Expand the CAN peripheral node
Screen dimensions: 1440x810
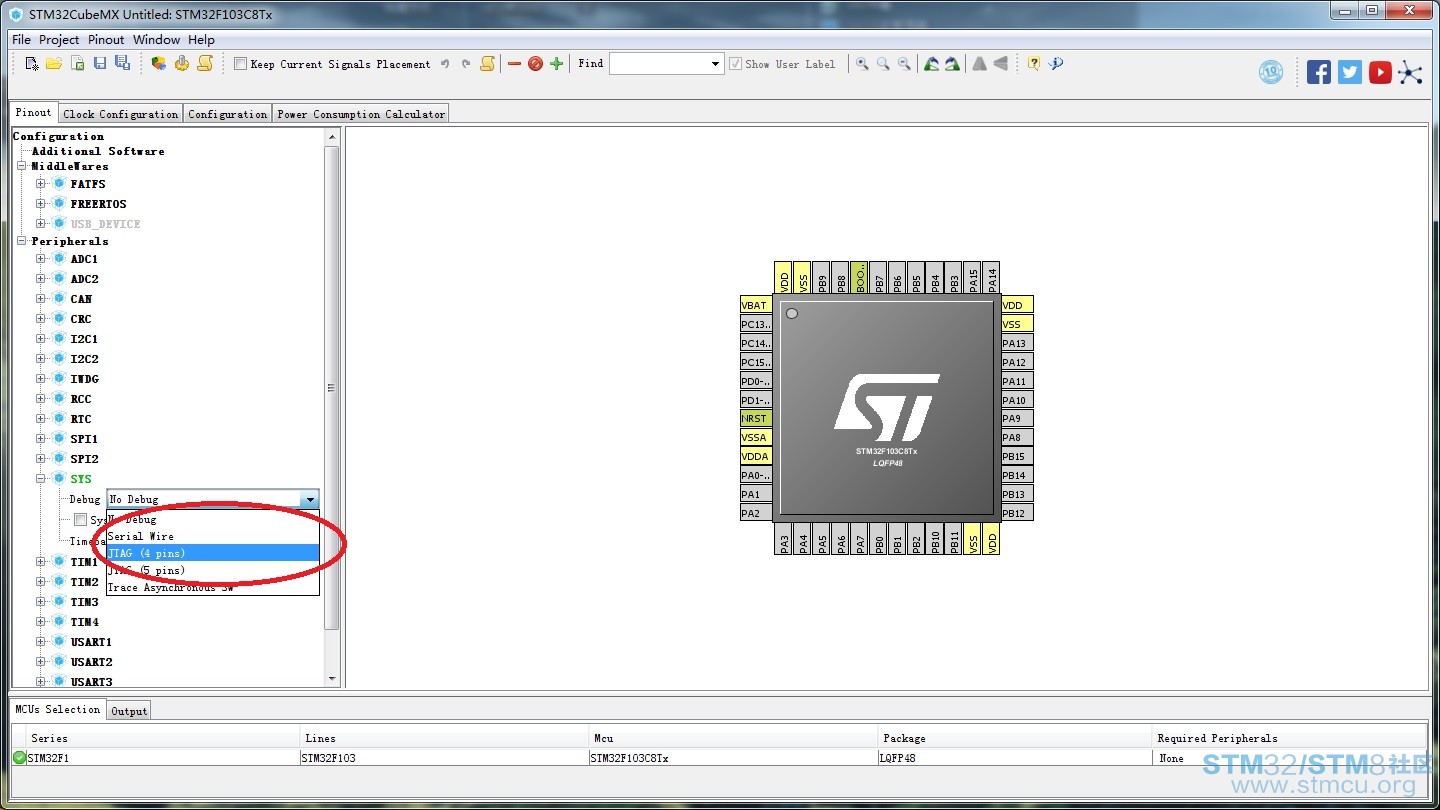(41, 299)
